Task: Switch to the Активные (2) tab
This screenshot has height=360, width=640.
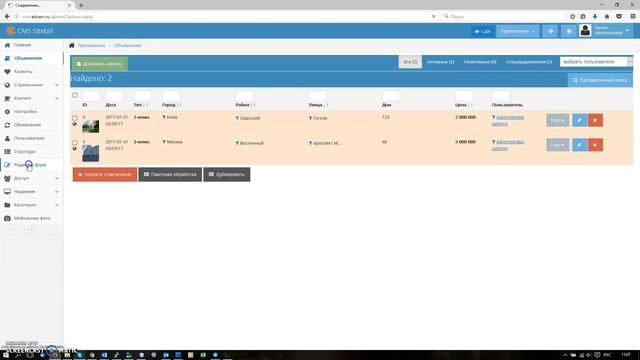Action: pyautogui.click(x=440, y=62)
